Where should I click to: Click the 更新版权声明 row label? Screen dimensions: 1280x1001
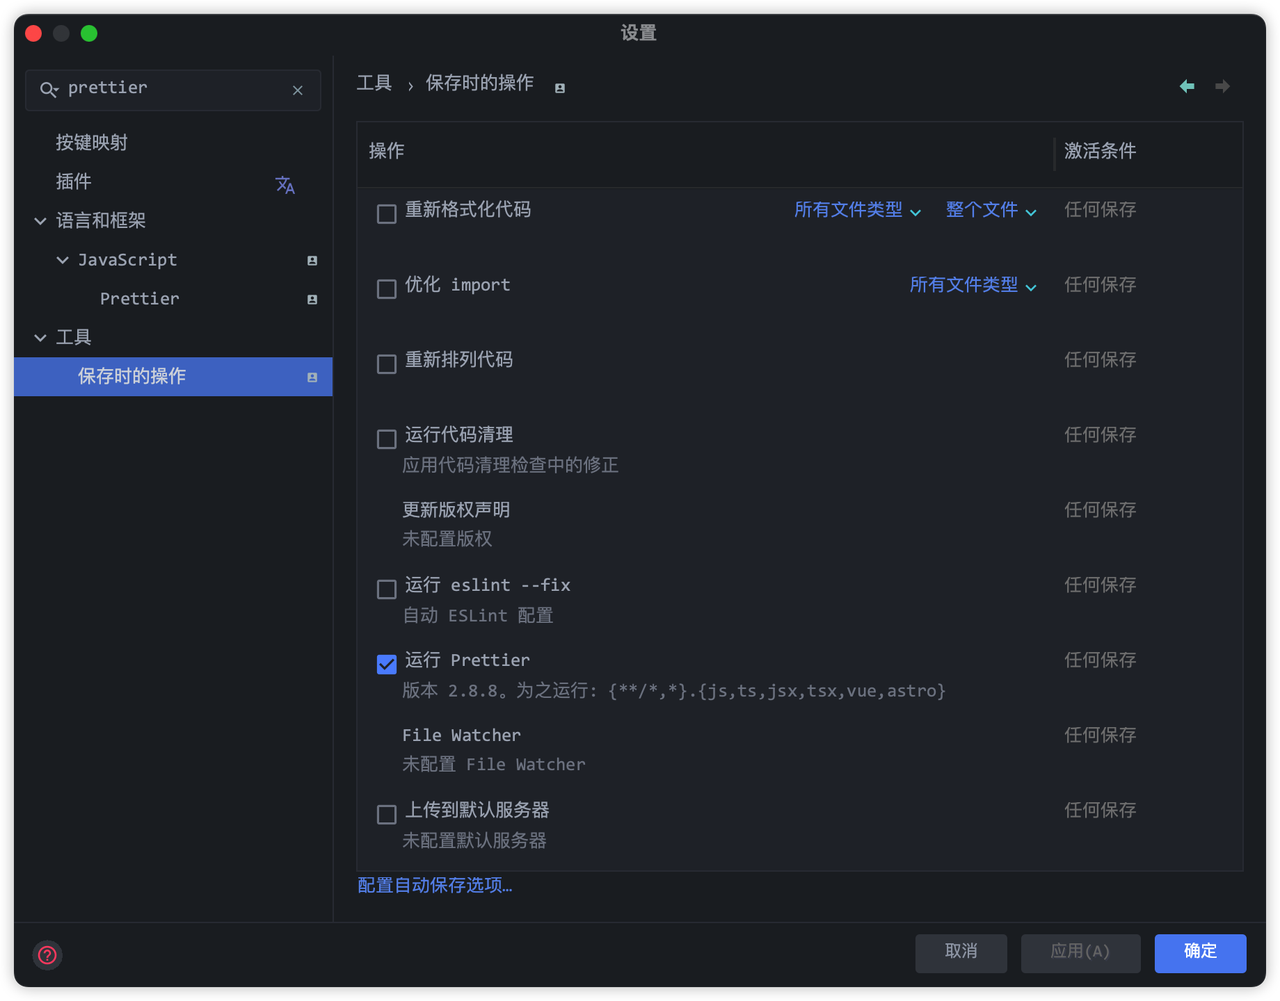[x=456, y=510]
